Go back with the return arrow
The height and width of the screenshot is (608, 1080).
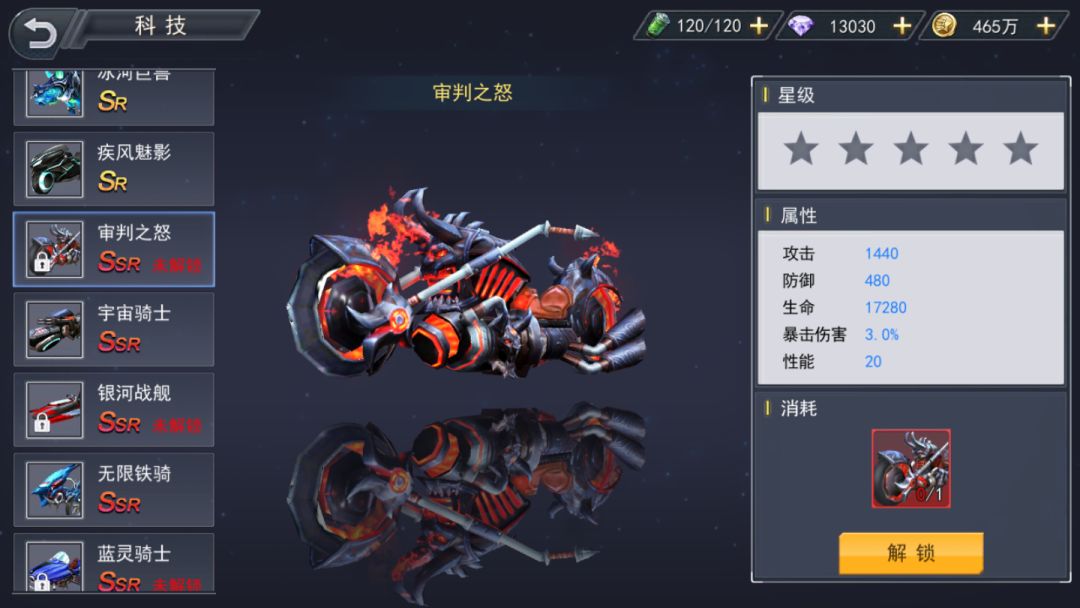(39, 32)
